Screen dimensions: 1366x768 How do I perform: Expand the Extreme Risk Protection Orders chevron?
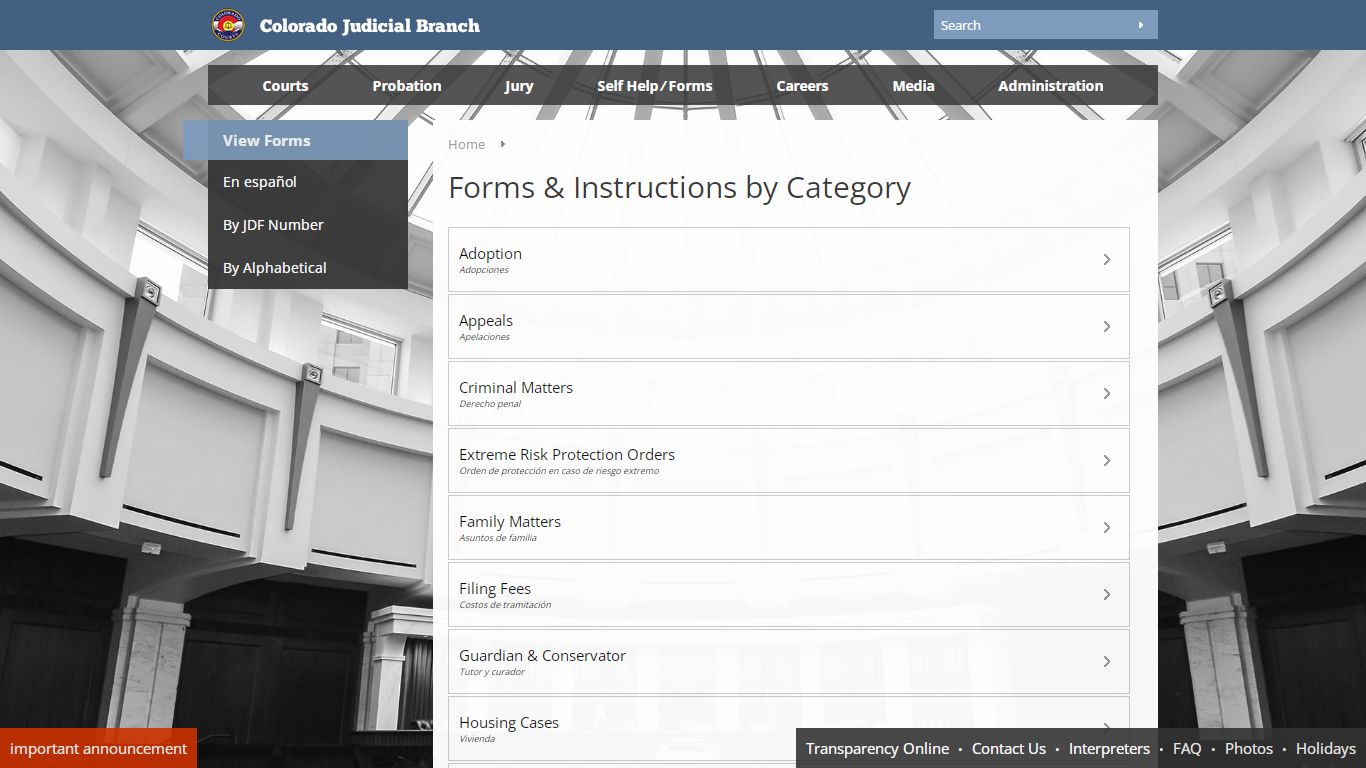pos(1107,460)
